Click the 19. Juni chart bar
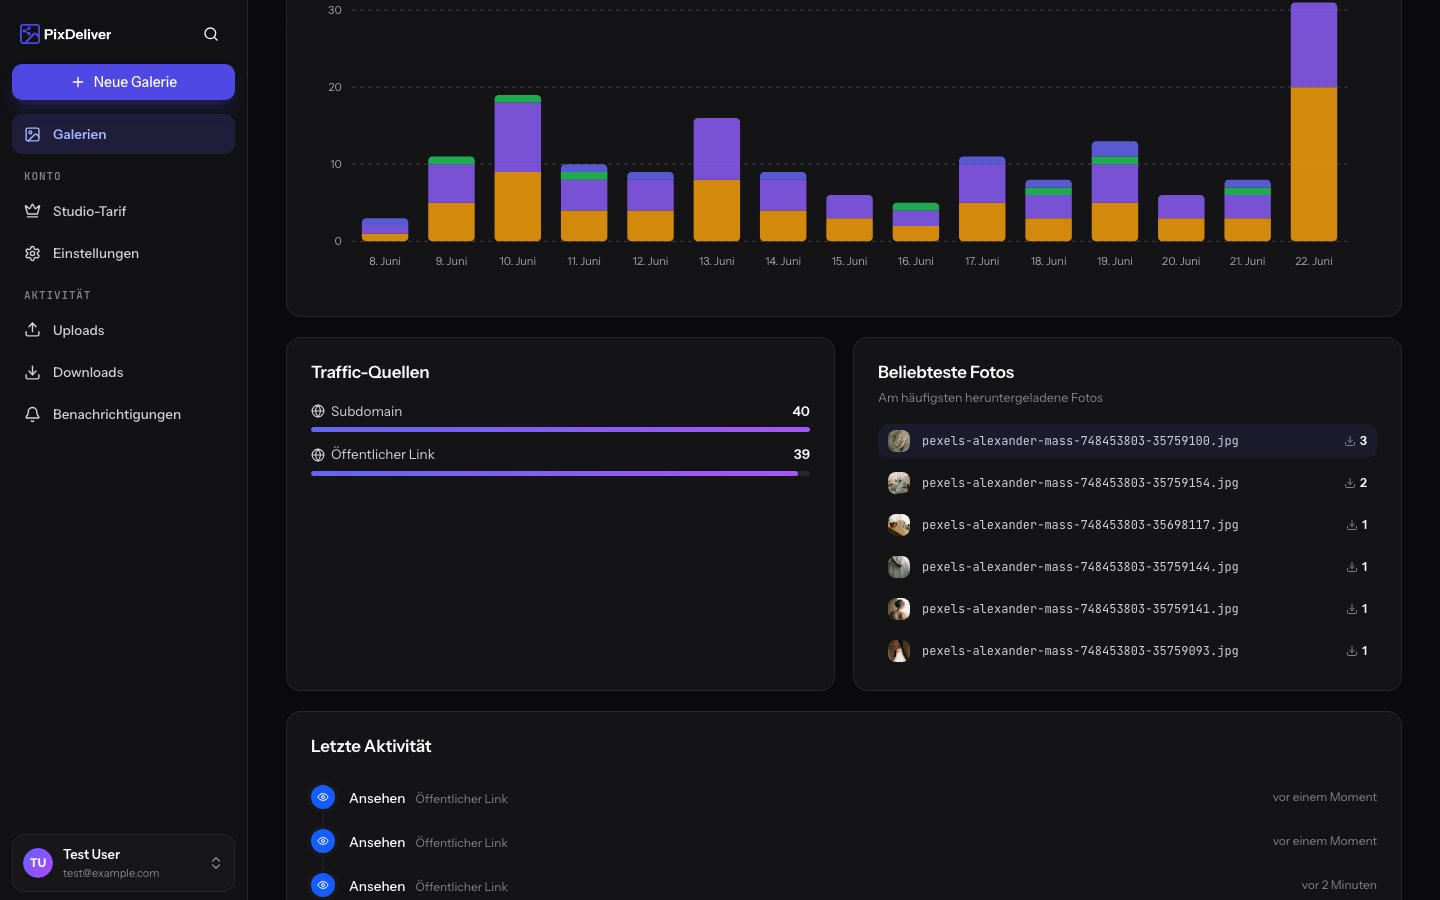This screenshot has width=1440, height=900. tap(1114, 191)
